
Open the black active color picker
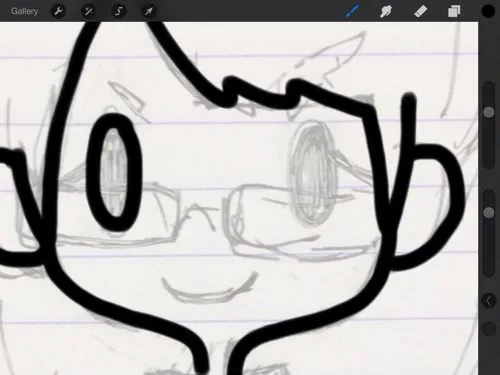488,11
